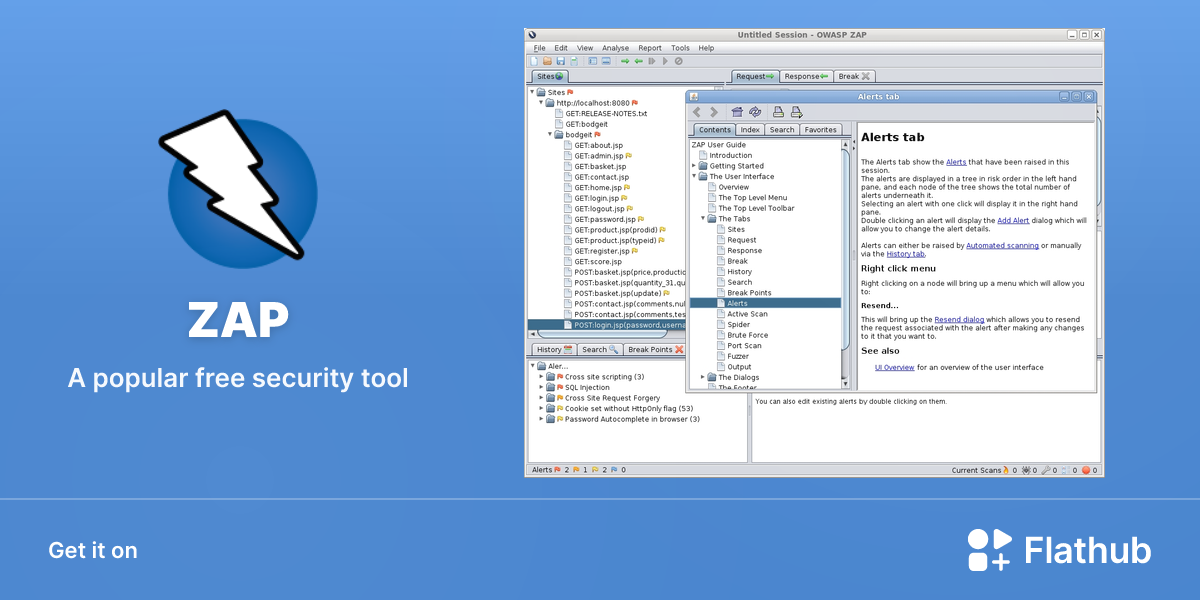Image resolution: width=1200 pixels, height=600 pixels.
Task: Click the Print icon in help toolbar
Action: [x=778, y=112]
